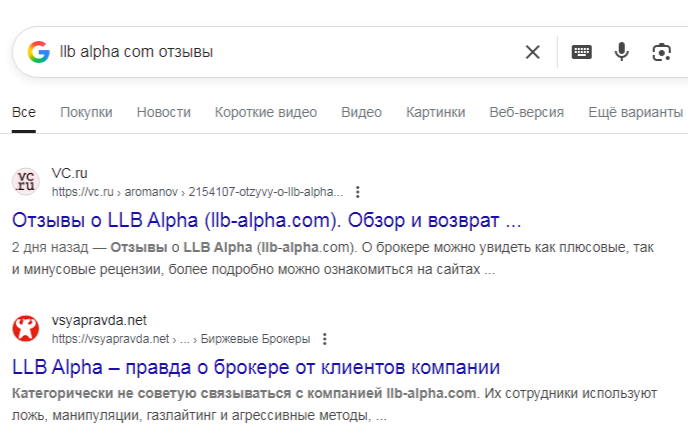
Task: Click the vsyapravda.net site name
Action: tap(99, 320)
